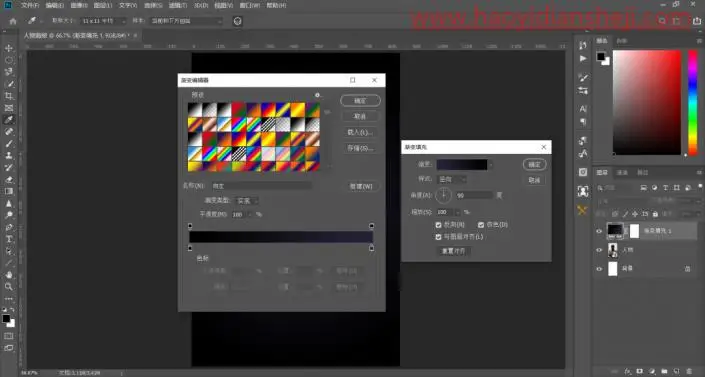Click 取消 in Gradient Editor
705x377 pixels.
coord(360,117)
